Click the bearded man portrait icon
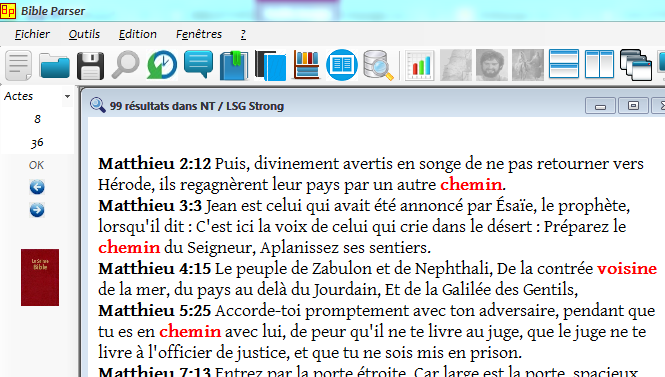The image size is (665, 377). [492, 65]
